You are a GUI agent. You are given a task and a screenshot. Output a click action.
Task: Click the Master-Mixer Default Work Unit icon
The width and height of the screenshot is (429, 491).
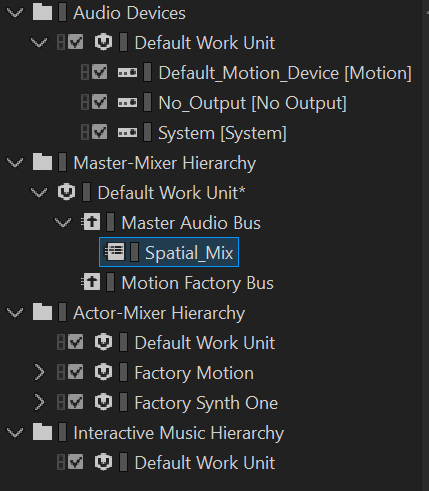(66, 192)
